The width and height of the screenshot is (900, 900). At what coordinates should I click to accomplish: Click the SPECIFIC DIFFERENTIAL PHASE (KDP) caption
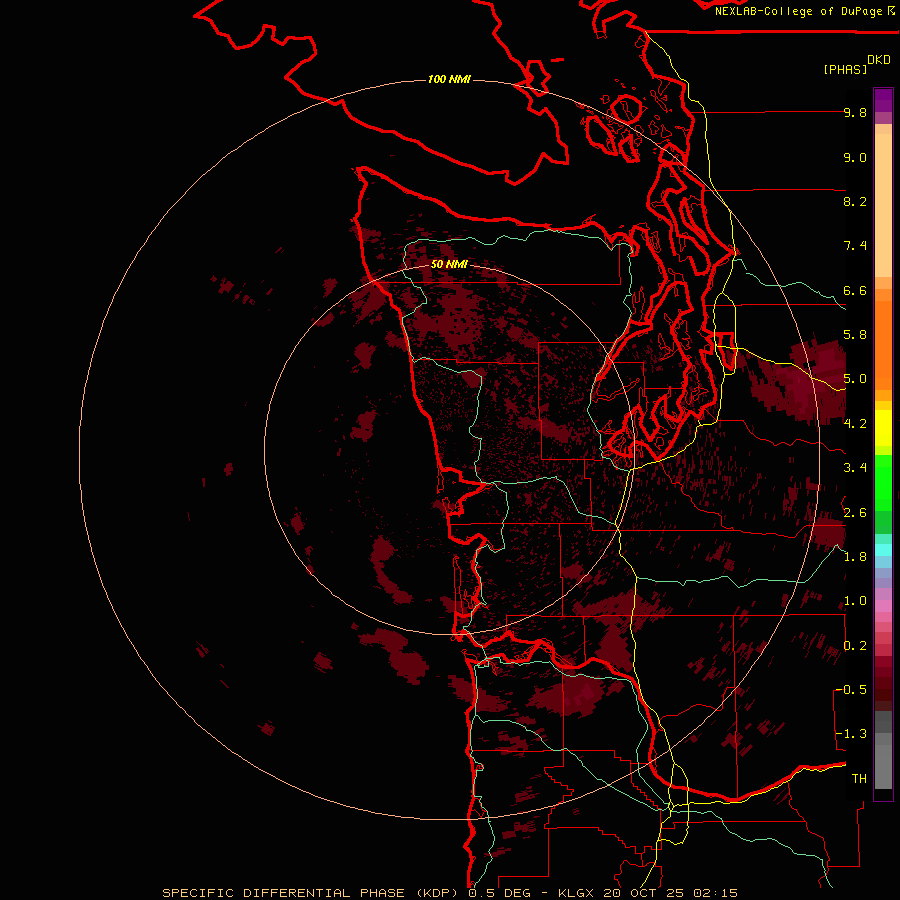point(312,893)
